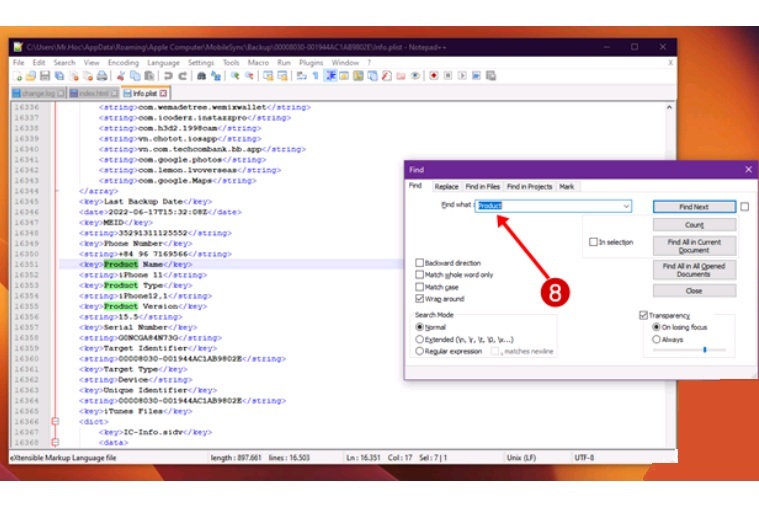
Task: Enable the Backward direction checkbox
Action: [420, 263]
